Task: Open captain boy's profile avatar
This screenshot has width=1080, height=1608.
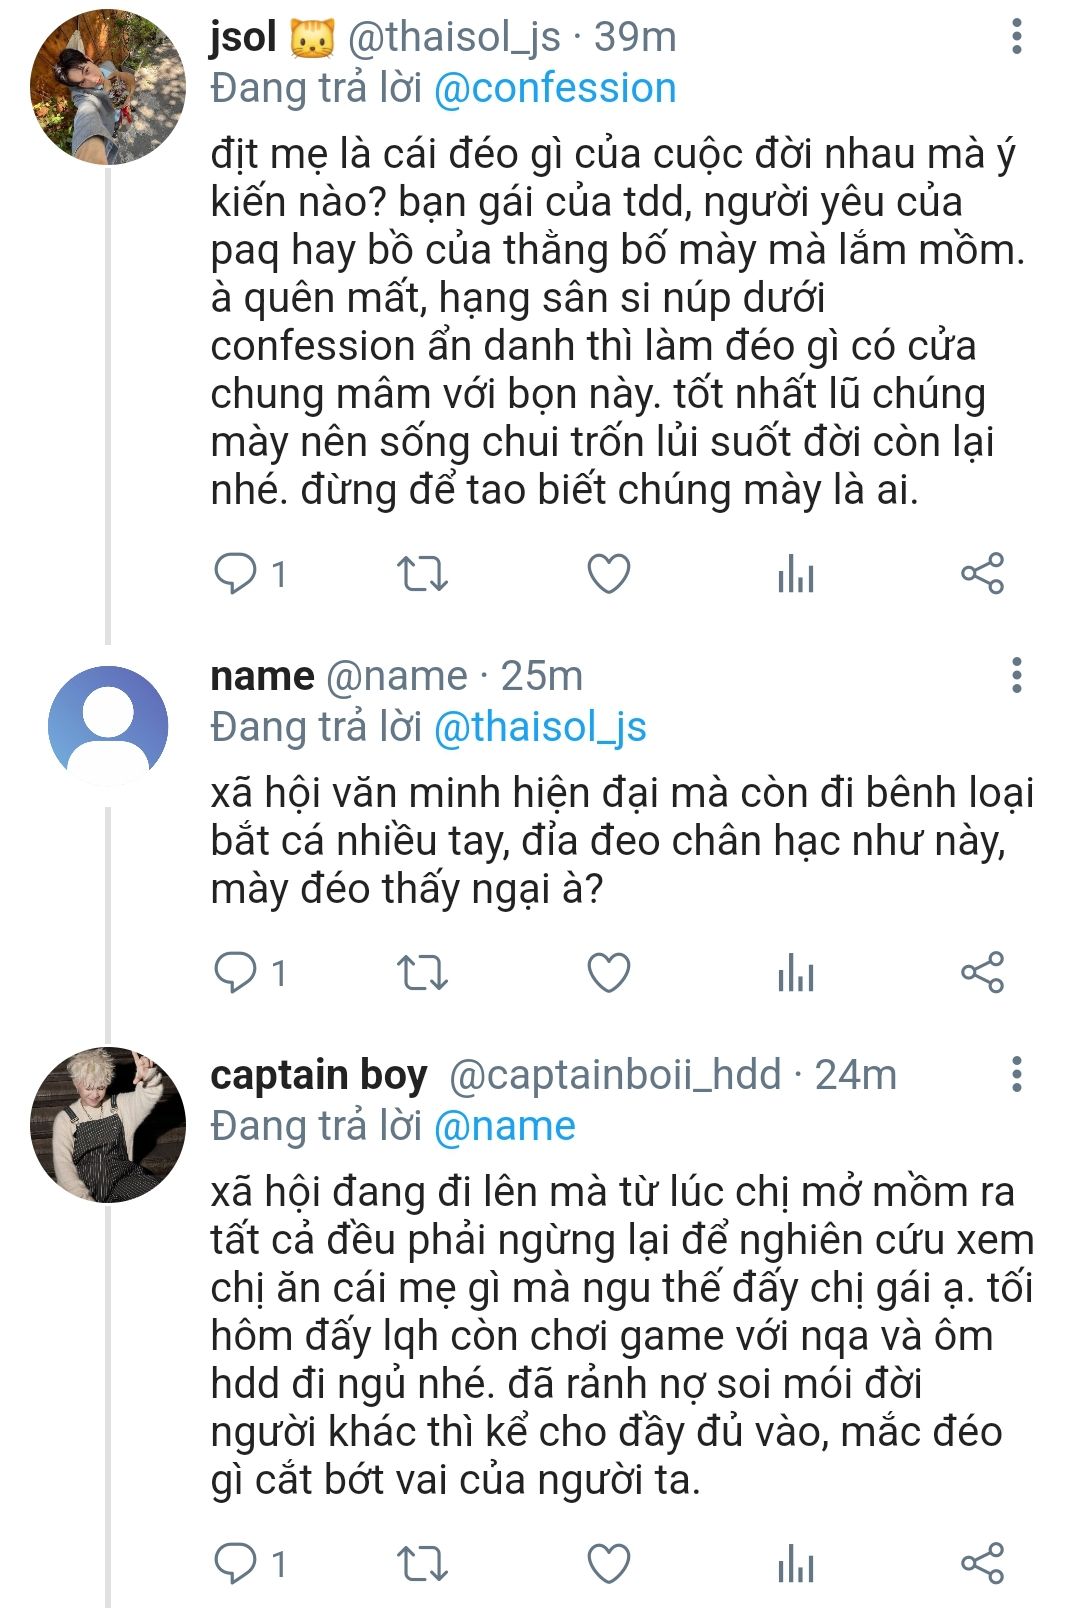Action: coord(108,1125)
